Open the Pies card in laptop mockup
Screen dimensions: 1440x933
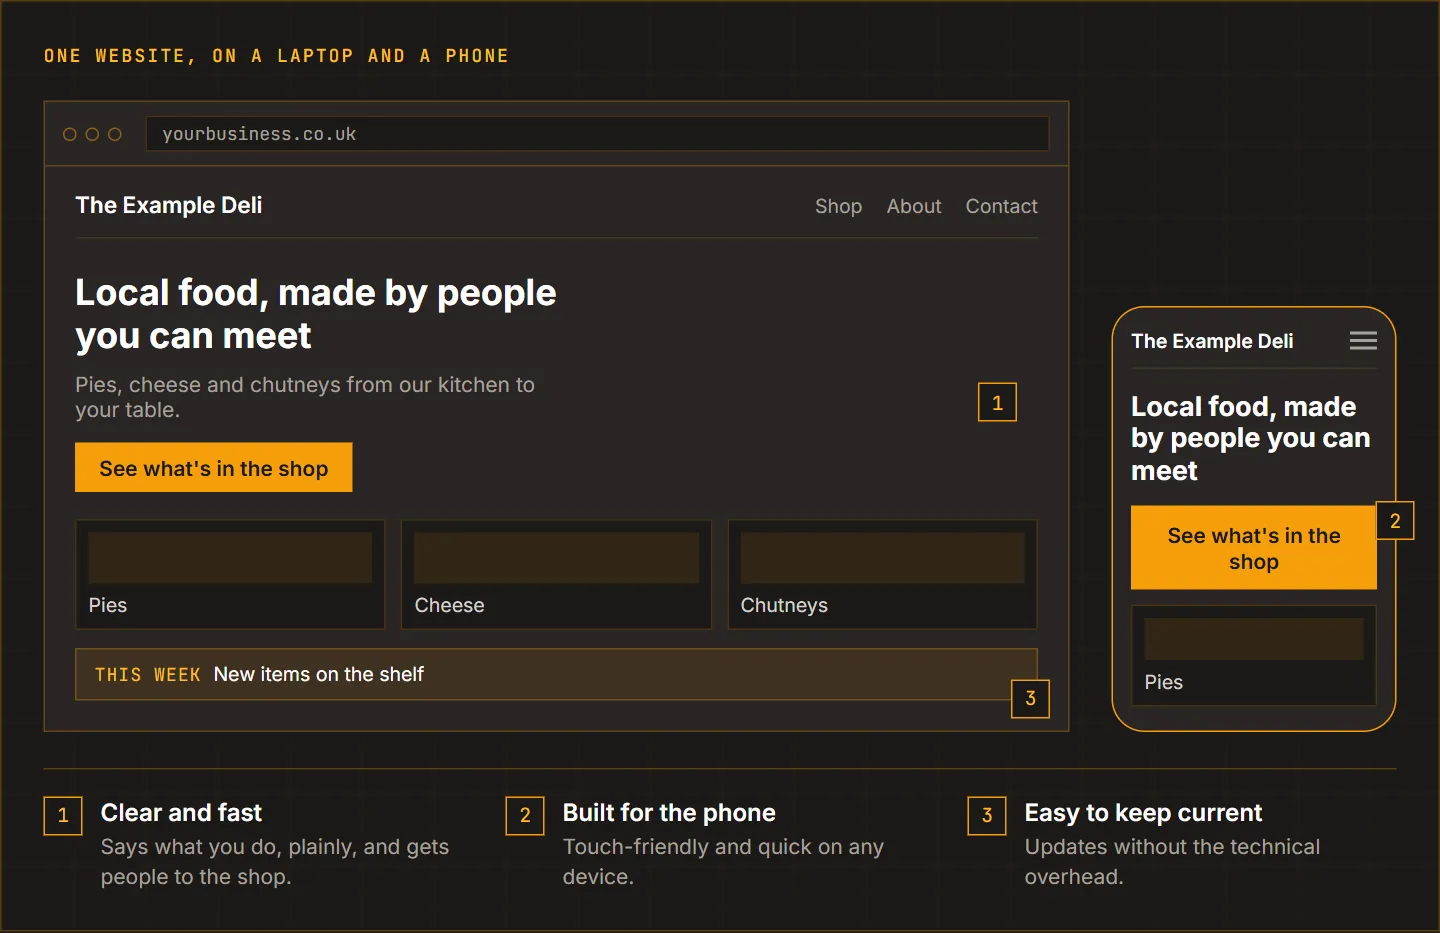coord(230,575)
